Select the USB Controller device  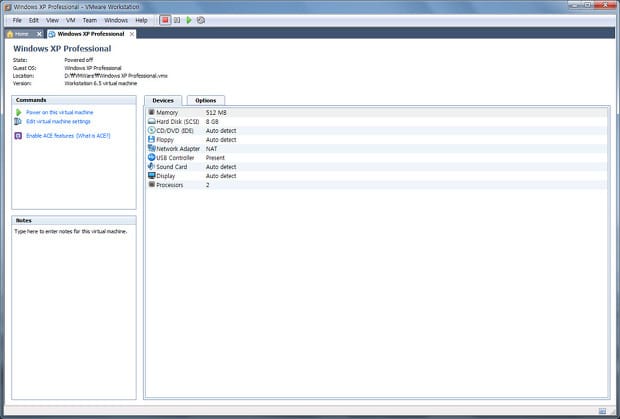point(175,157)
